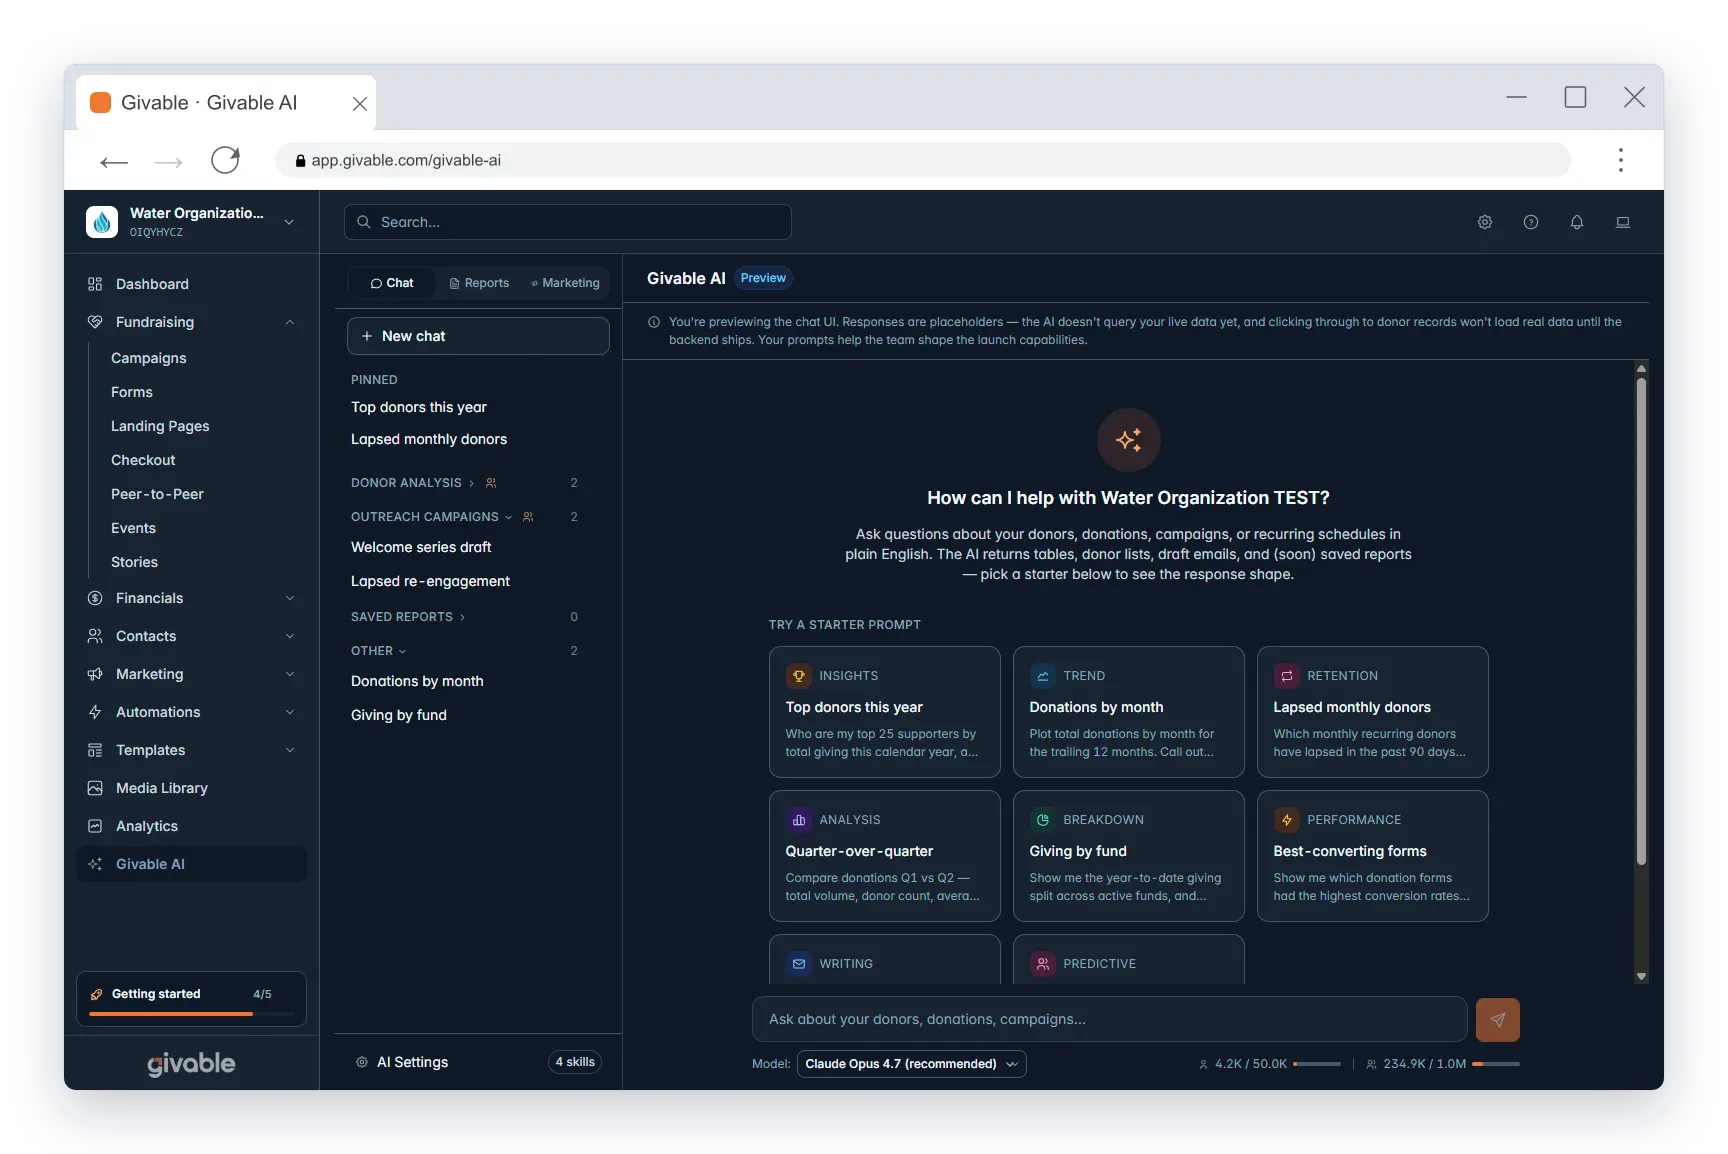The image size is (1728, 1154).
Task: Click the laptop display icon in top bar
Action: click(x=1623, y=222)
